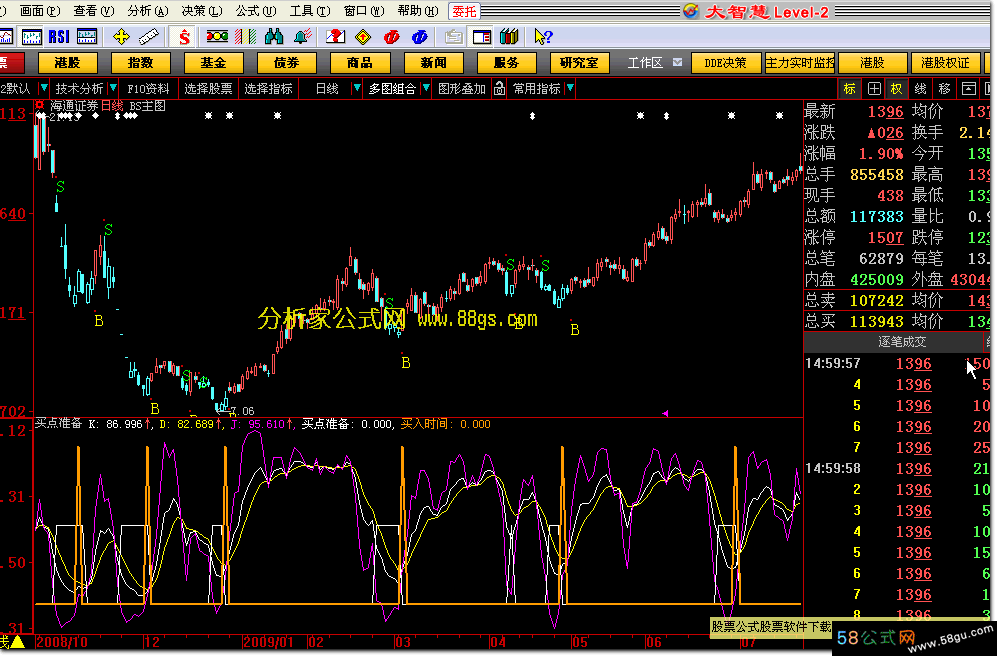Click the red gear icon beside 海通证券
This screenshot has height=656, width=997.
pyautogui.click(x=40, y=105)
